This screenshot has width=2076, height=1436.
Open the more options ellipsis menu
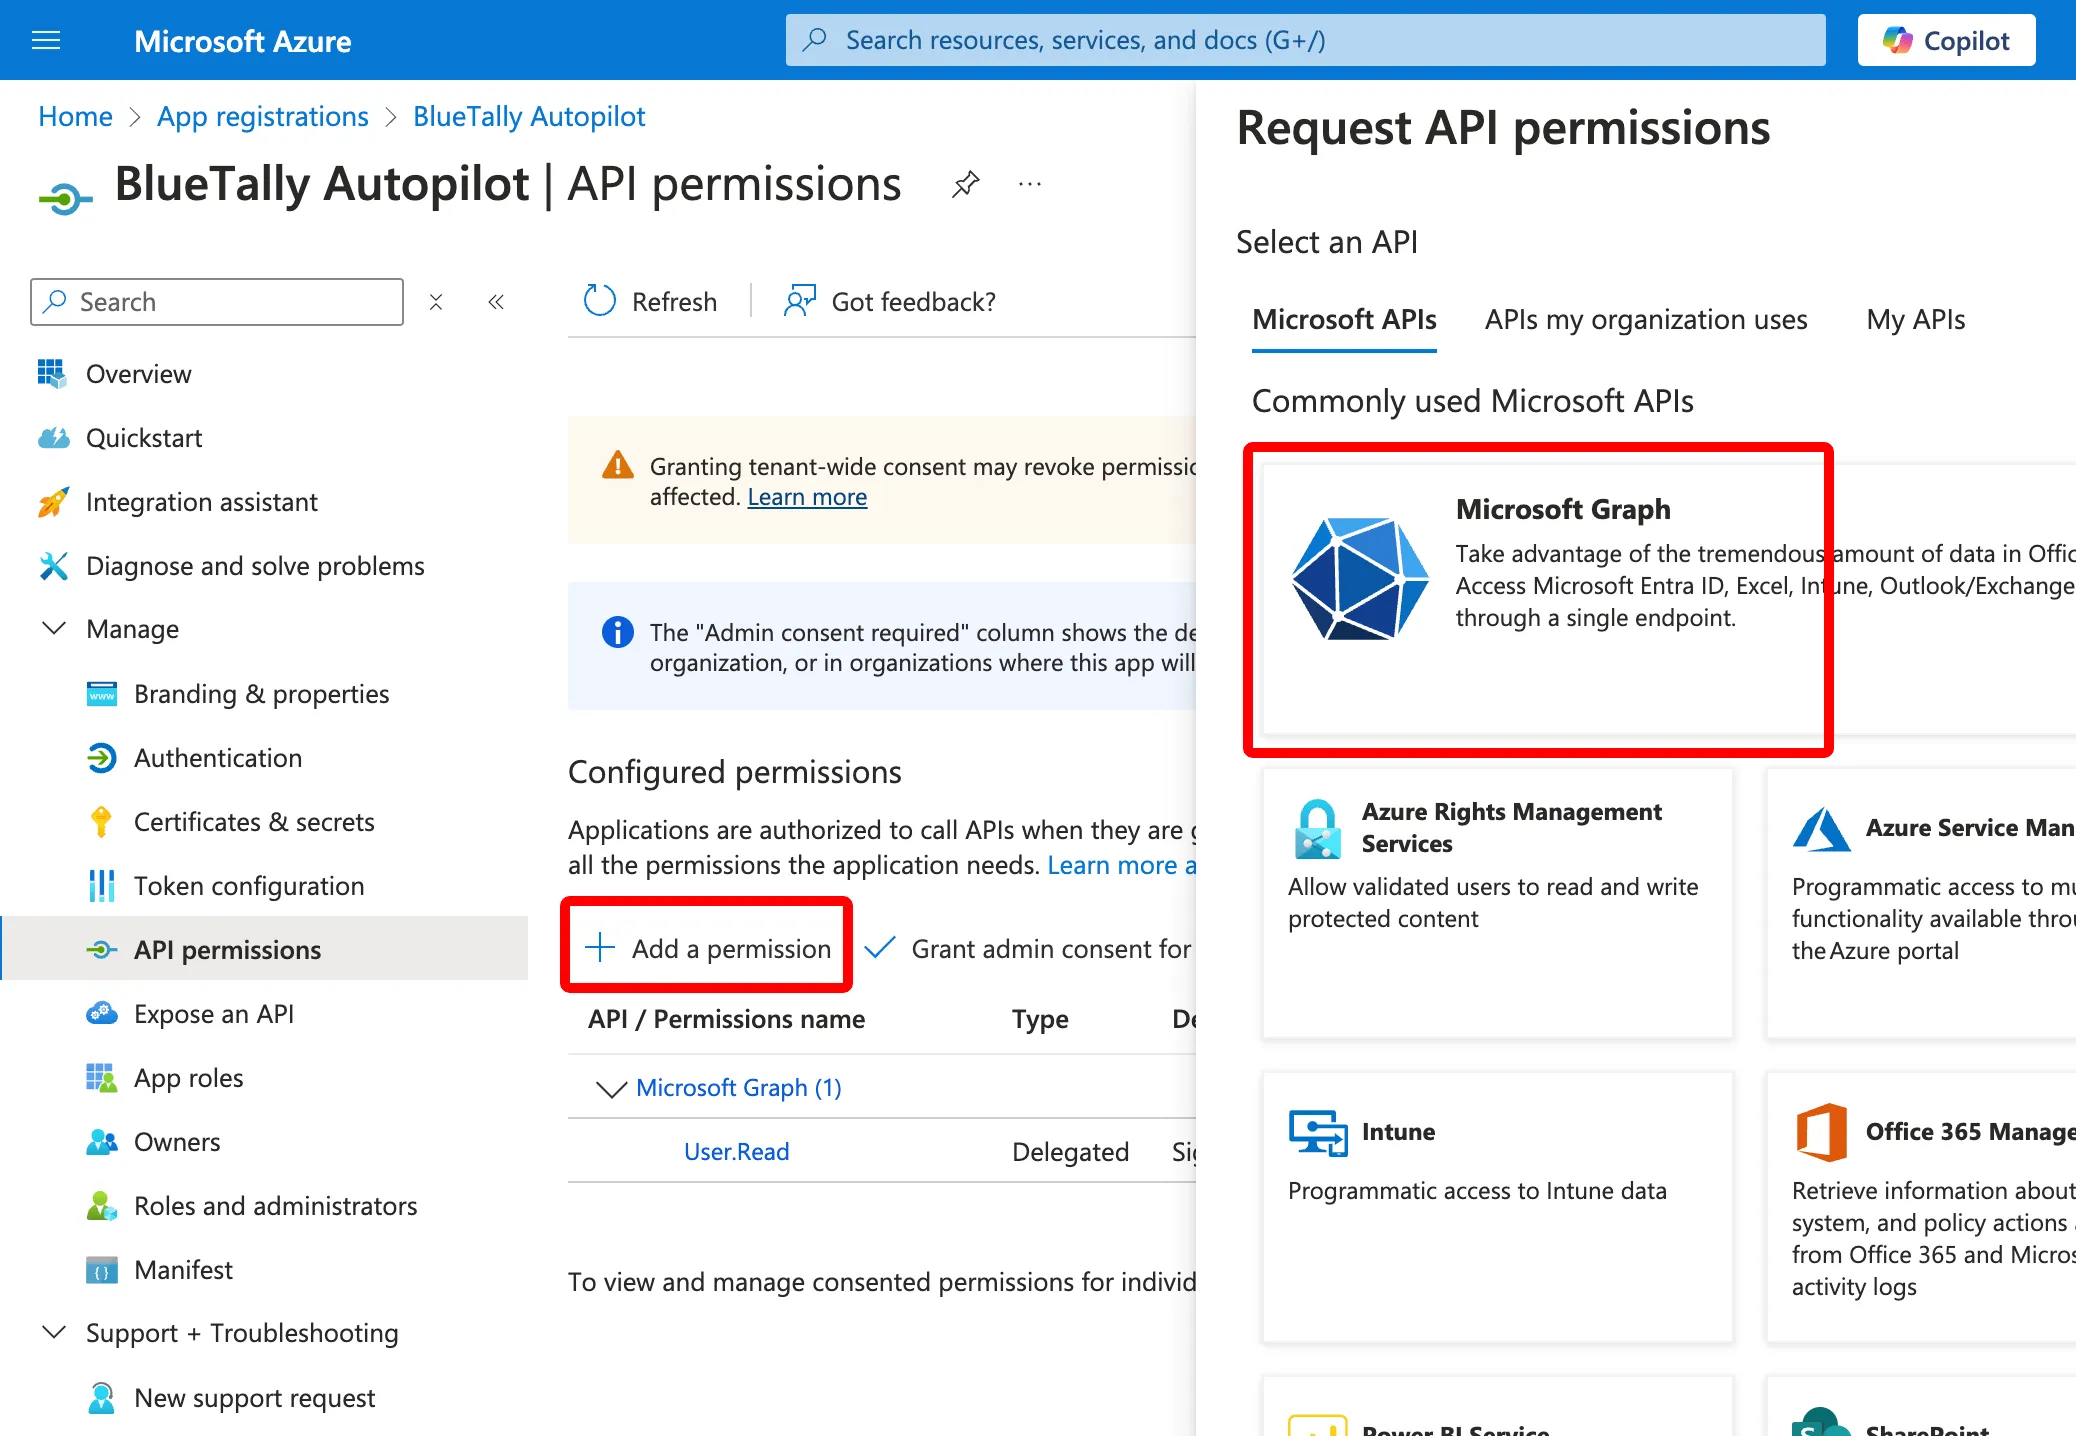(x=1030, y=184)
